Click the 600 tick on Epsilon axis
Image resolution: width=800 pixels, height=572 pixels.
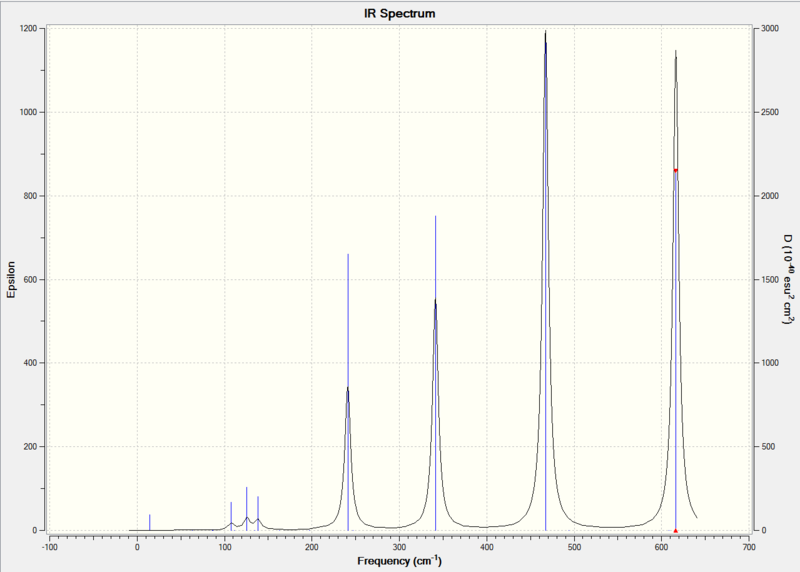point(31,280)
